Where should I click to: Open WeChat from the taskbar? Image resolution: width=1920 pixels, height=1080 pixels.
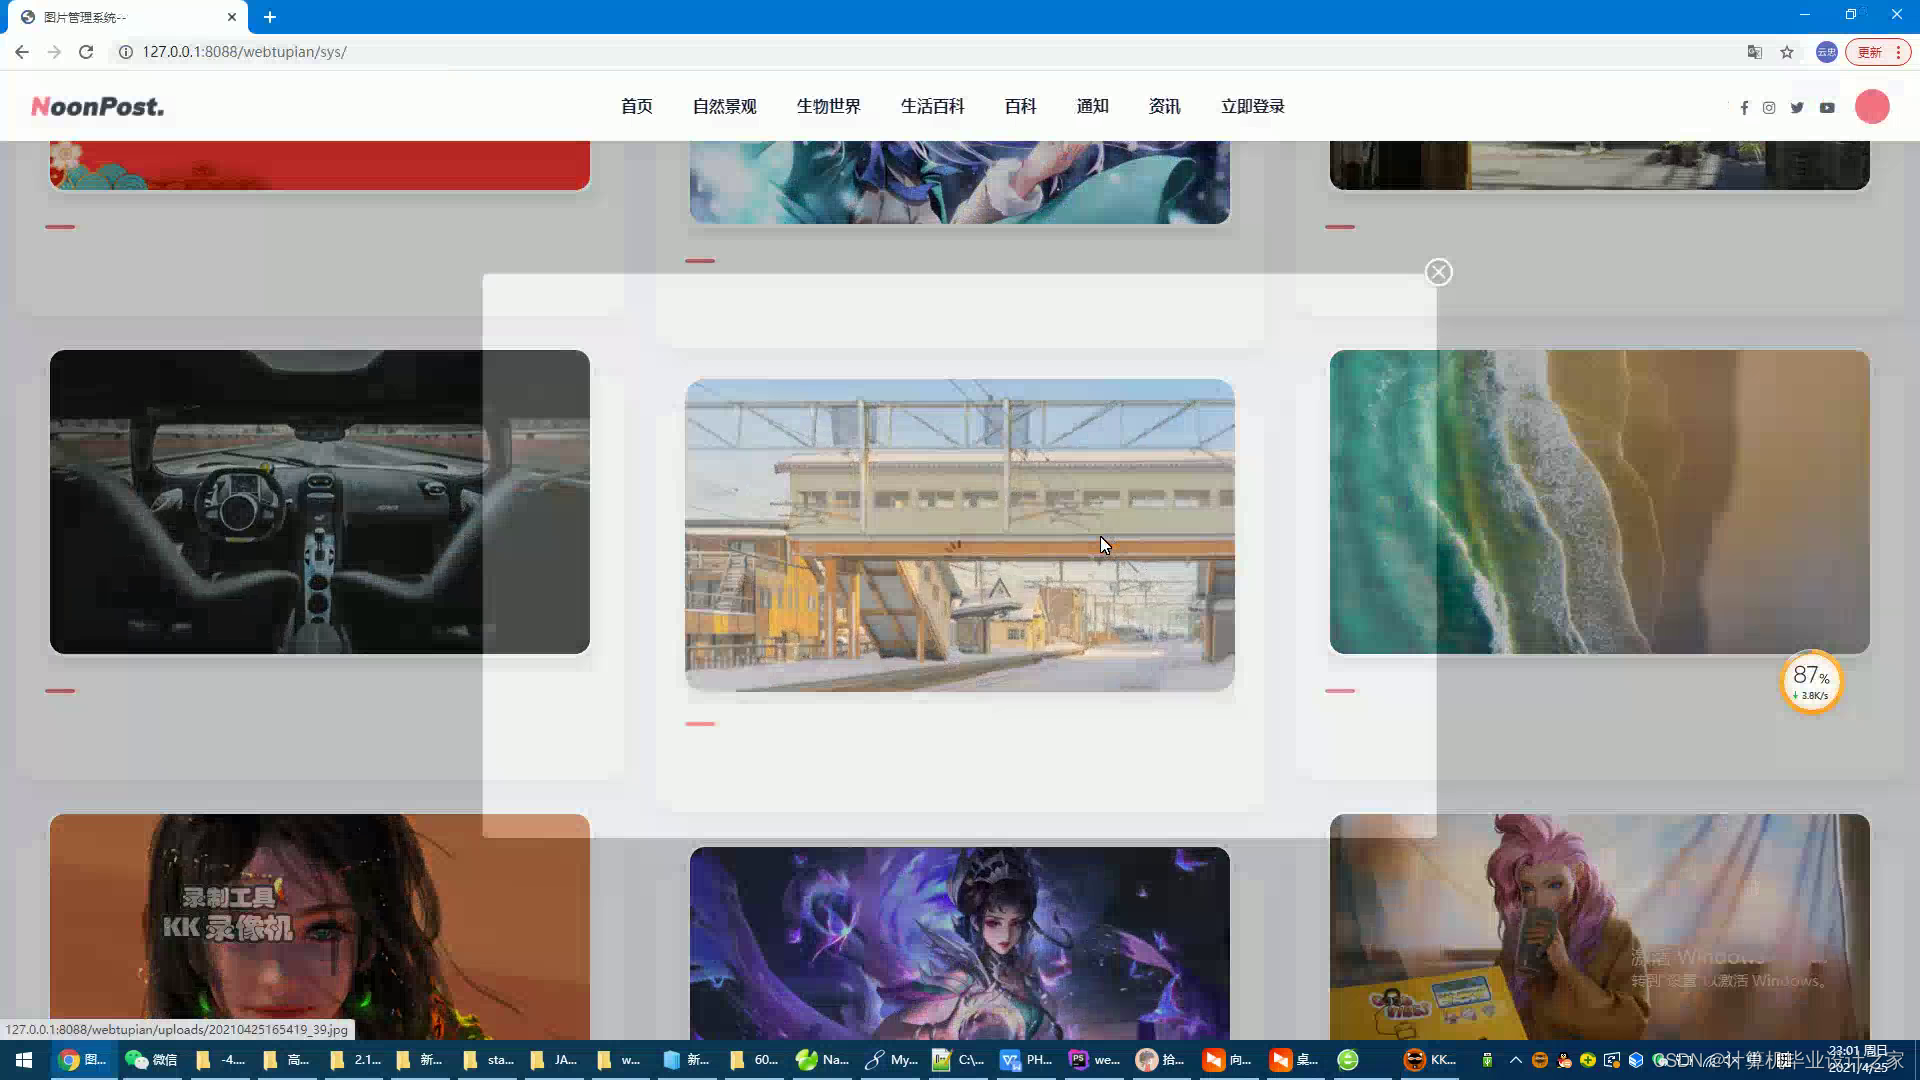tap(151, 1060)
